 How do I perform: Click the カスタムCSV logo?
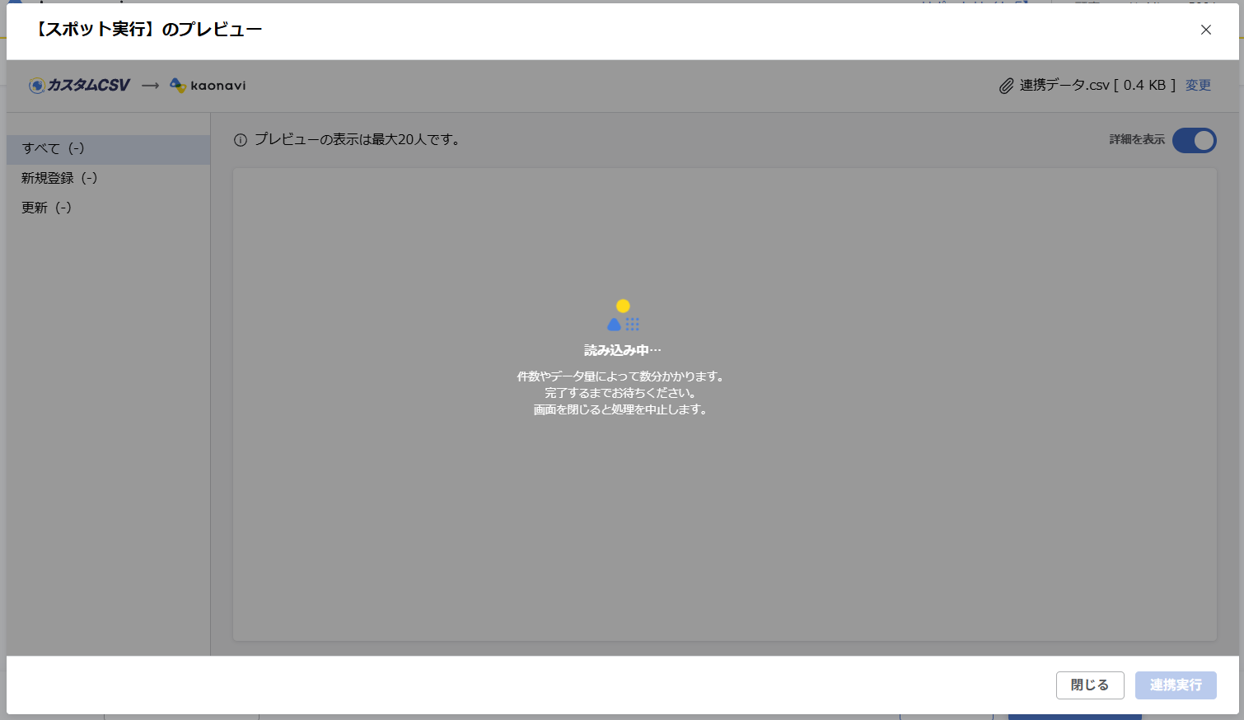80,86
